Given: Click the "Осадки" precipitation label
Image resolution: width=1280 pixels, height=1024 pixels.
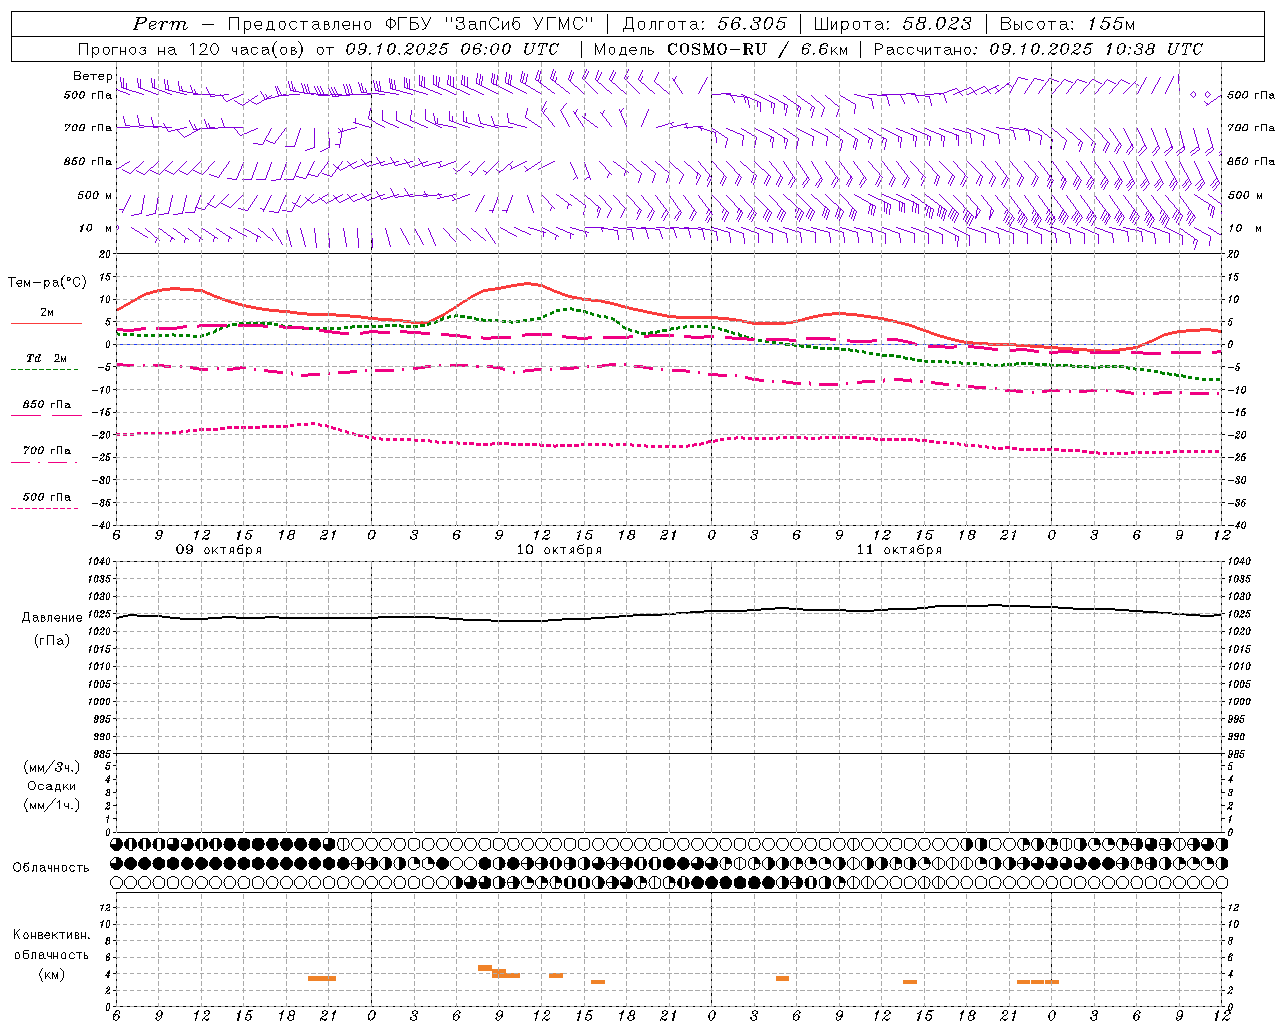Looking at the screenshot, I should coord(52,786).
